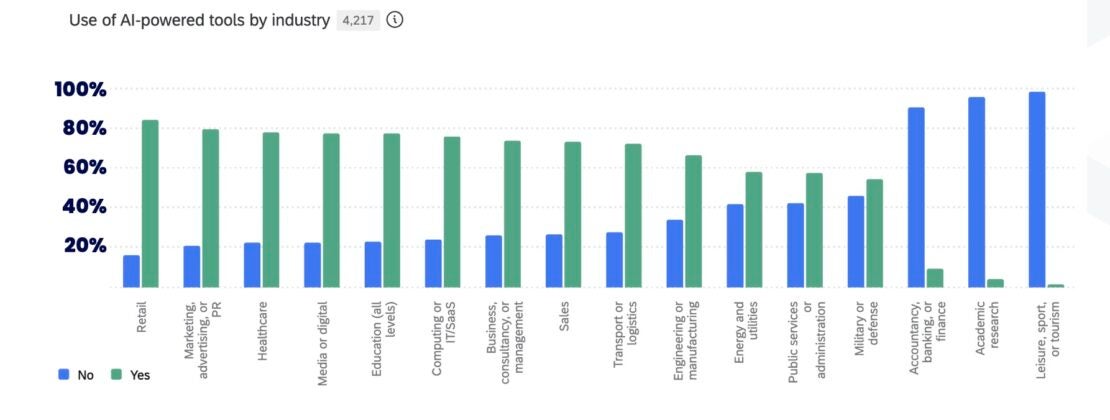Image resolution: width=1110 pixels, height=420 pixels.
Task: Click the Media or digital axis label
Action: pyautogui.click(x=320, y=336)
